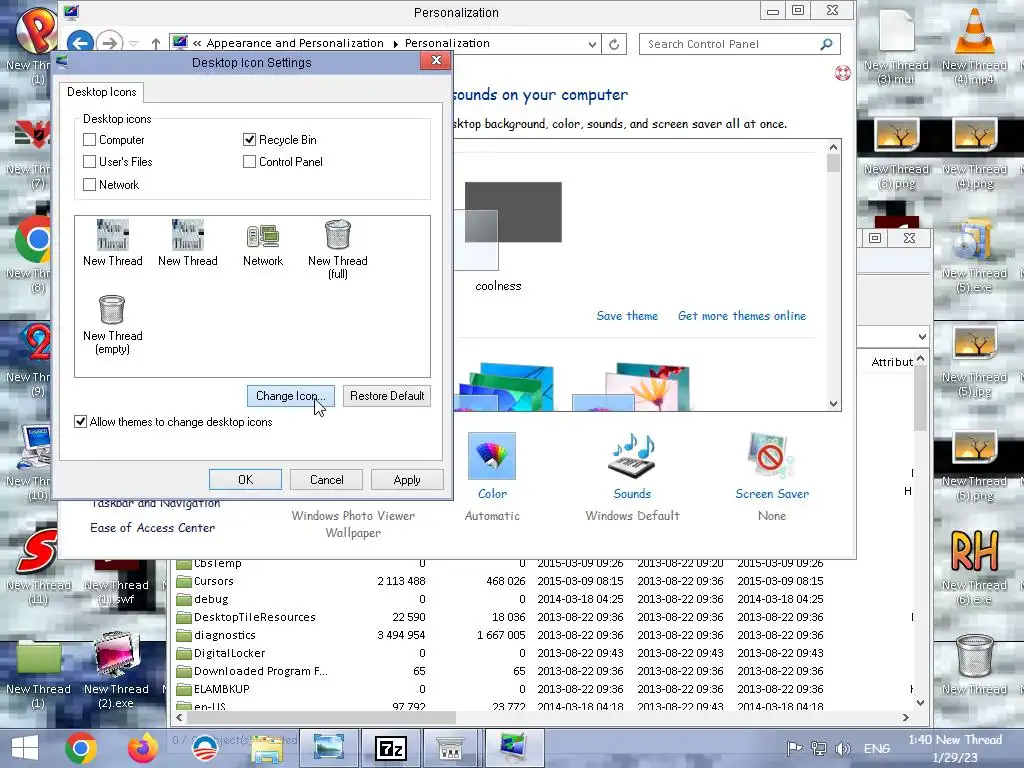Click the forward arrow in the Personalization window
The width and height of the screenshot is (1024, 768).
(x=109, y=44)
